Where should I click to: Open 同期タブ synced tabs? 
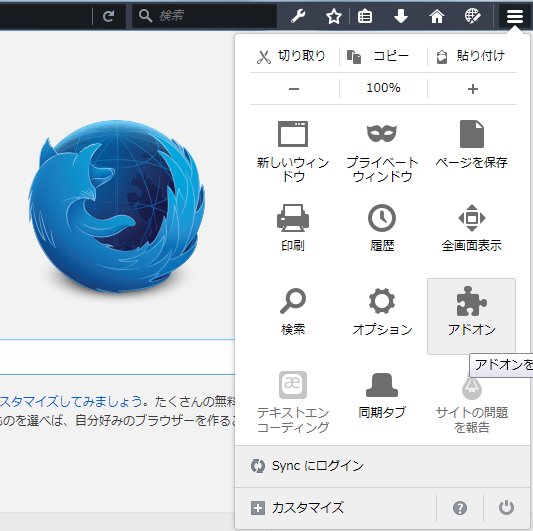tap(382, 395)
